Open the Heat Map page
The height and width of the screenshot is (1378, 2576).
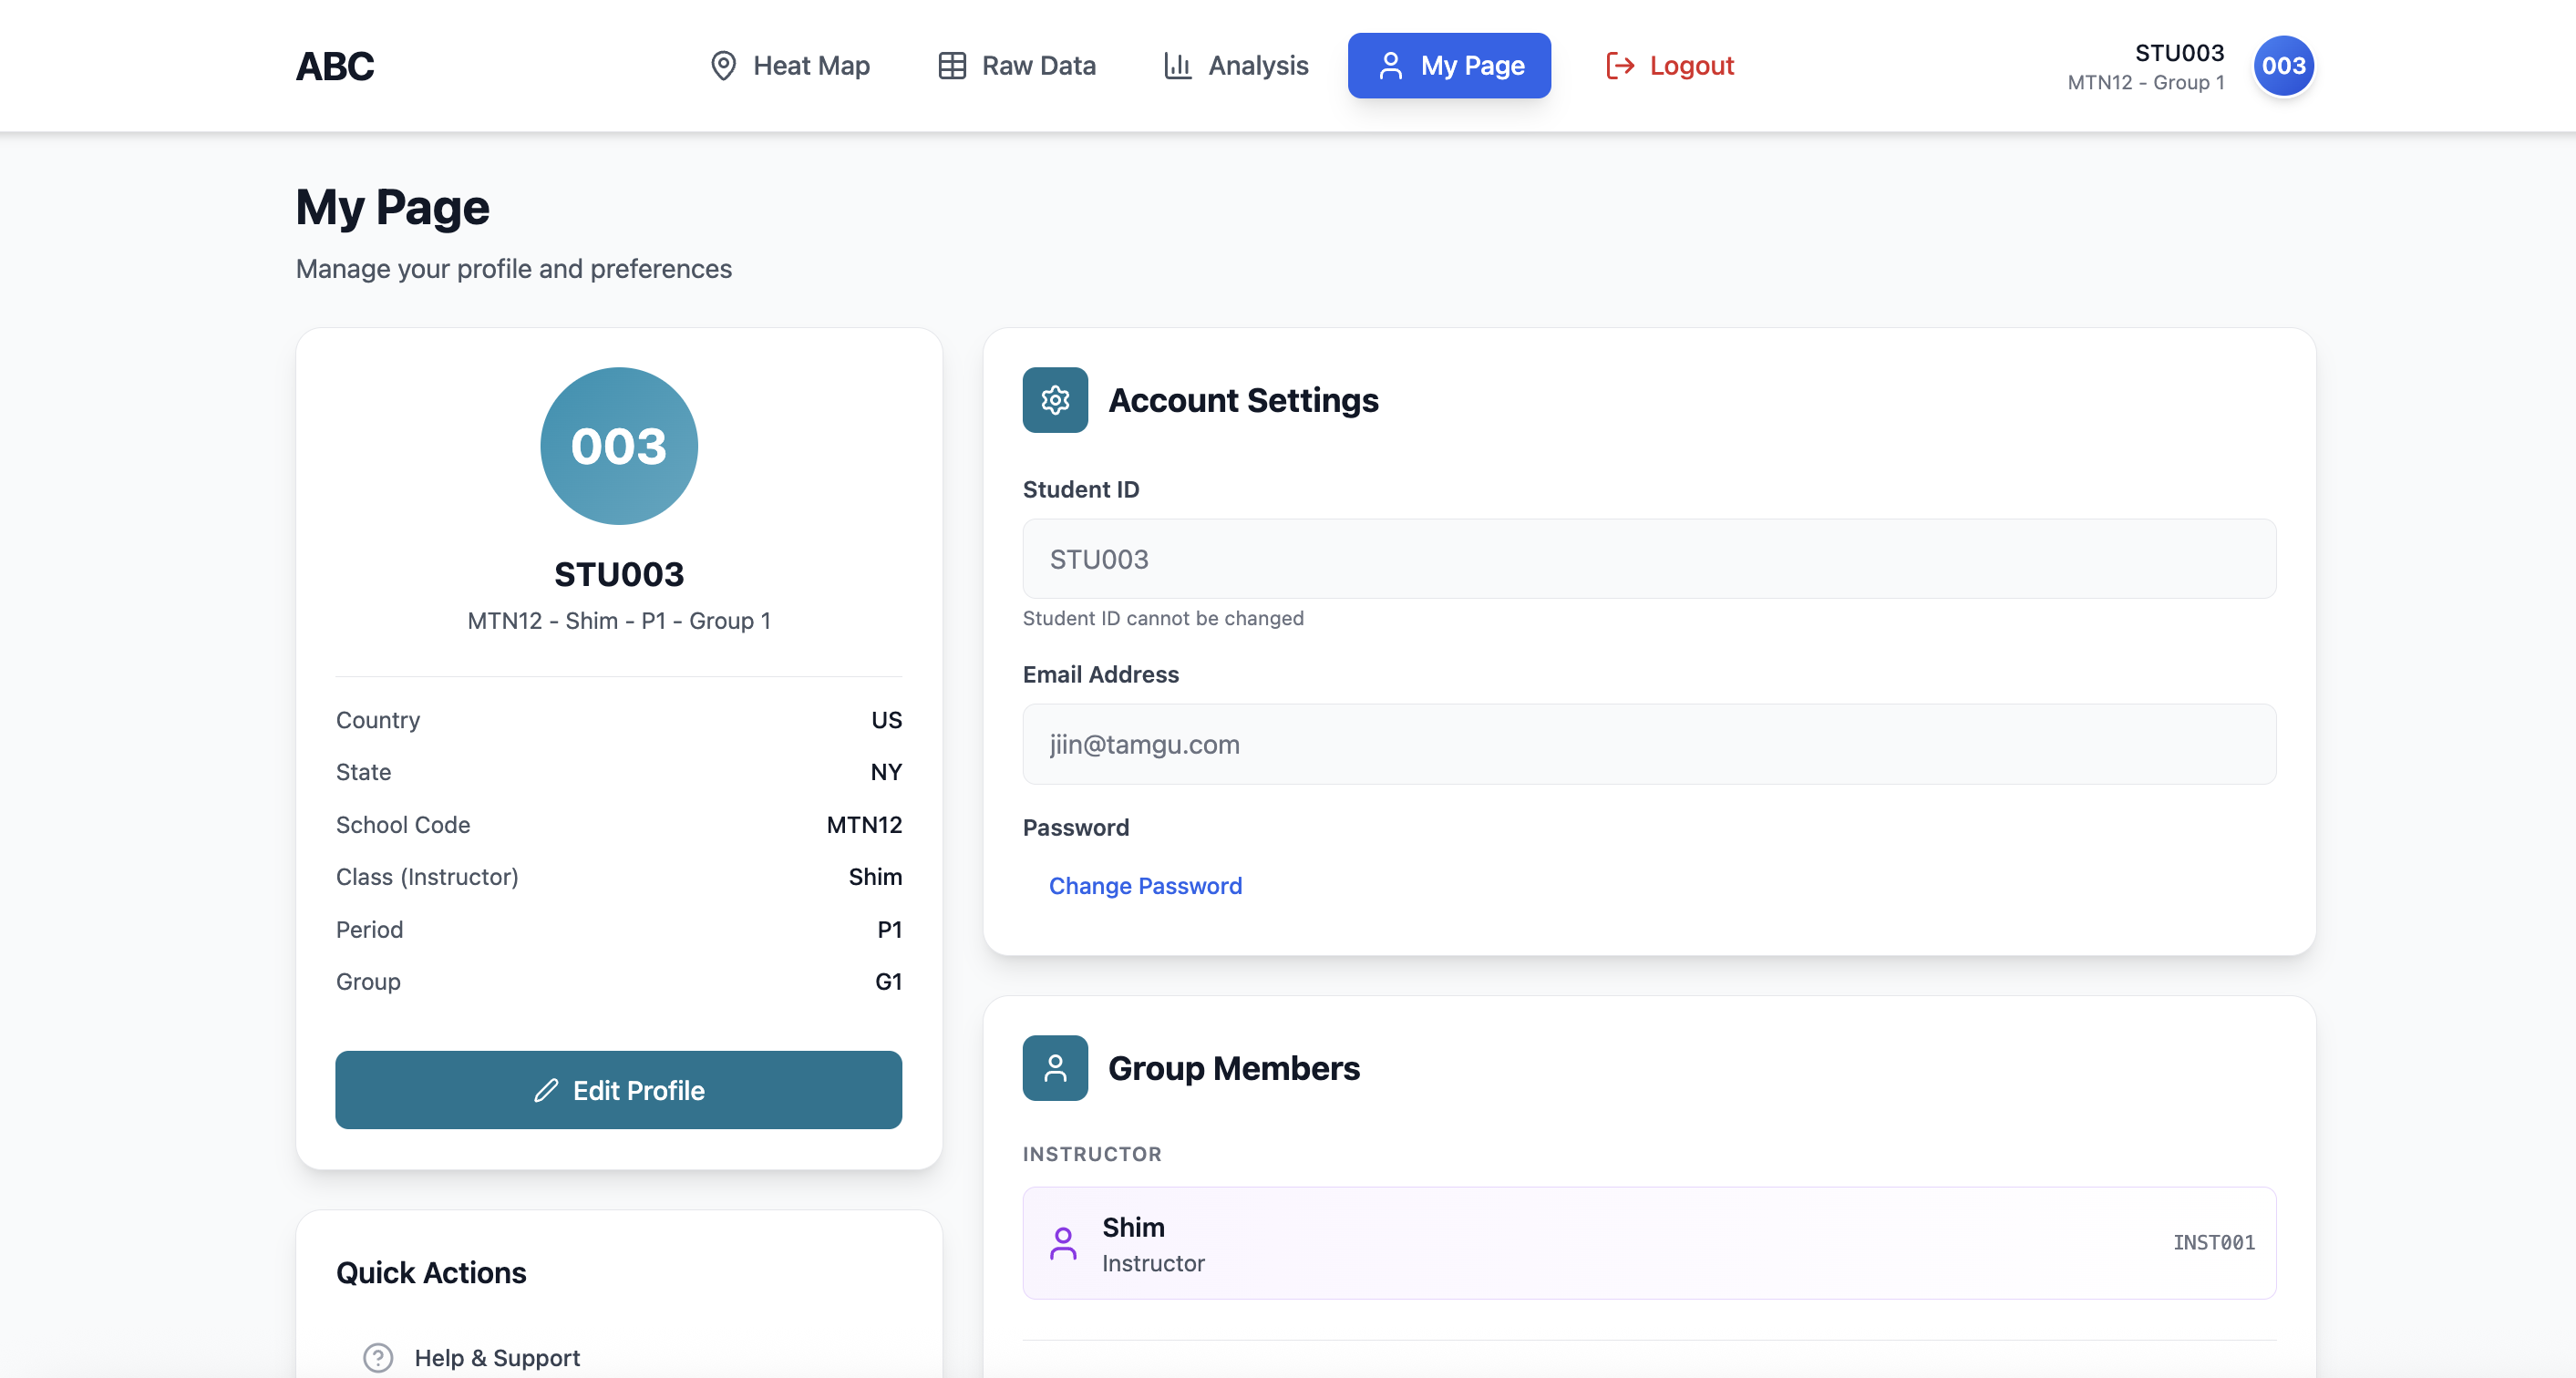[x=790, y=66]
